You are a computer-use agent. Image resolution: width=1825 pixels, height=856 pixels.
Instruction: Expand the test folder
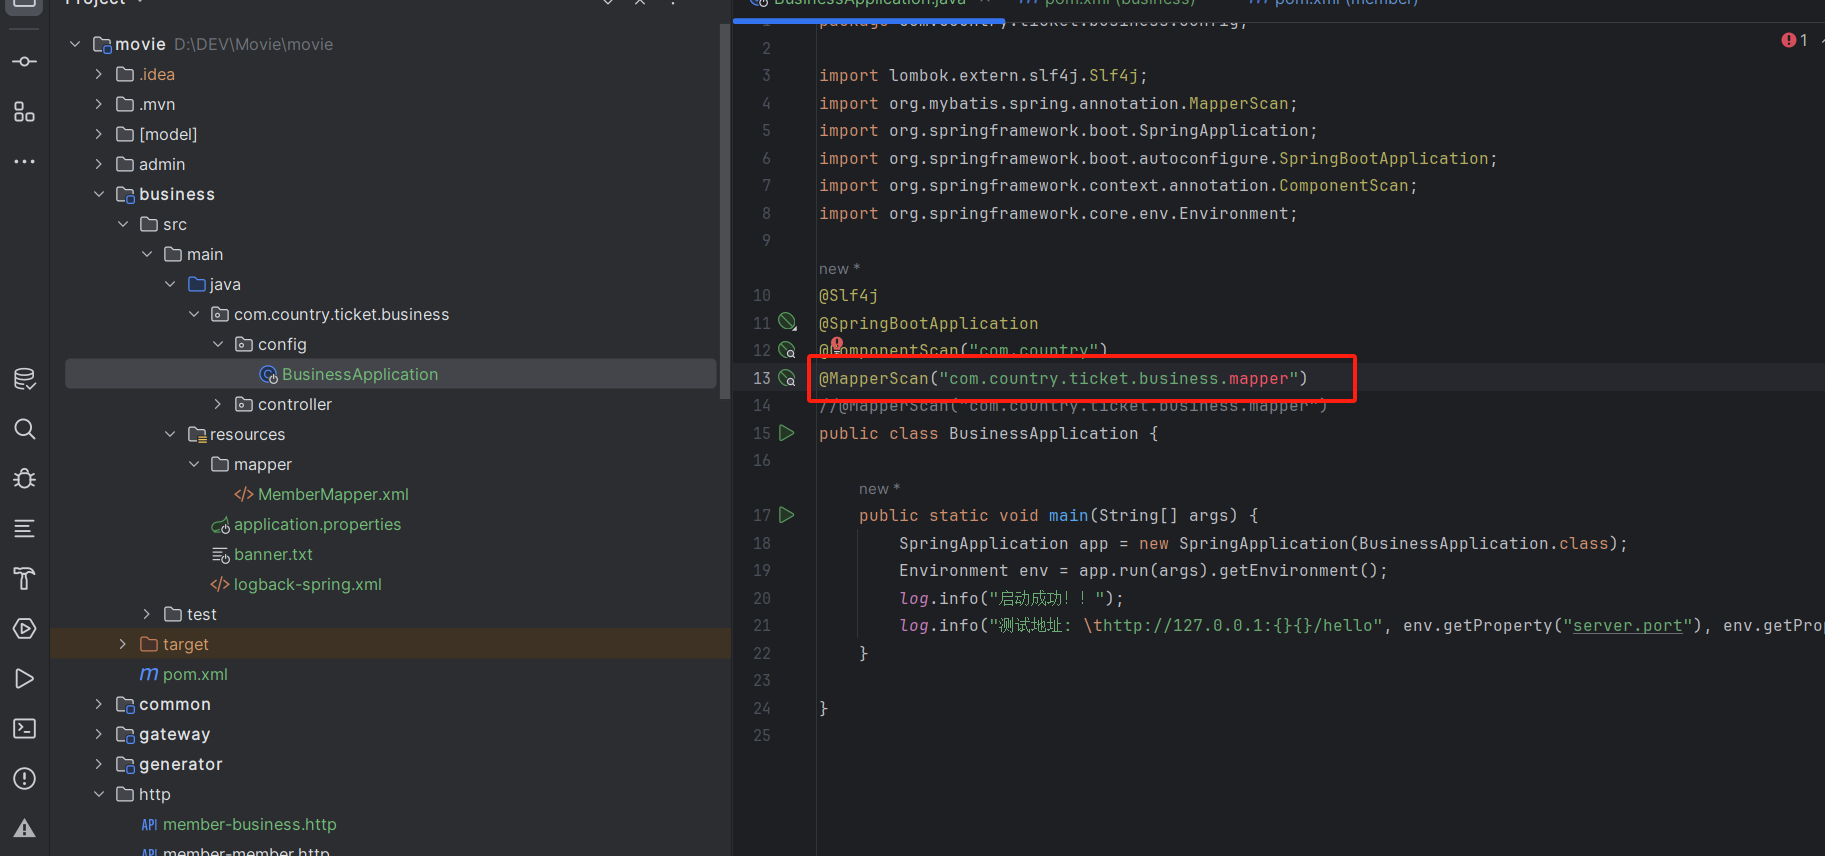pos(147,614)
